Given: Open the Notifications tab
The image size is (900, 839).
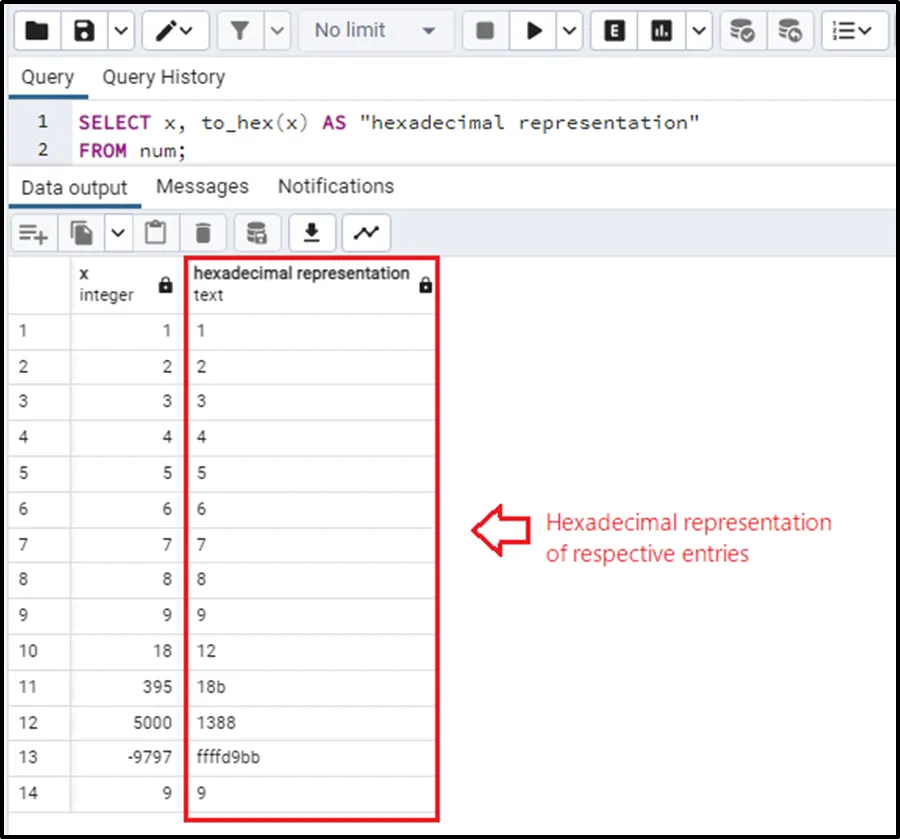Looking at the screenshot, I should [335, 186].
